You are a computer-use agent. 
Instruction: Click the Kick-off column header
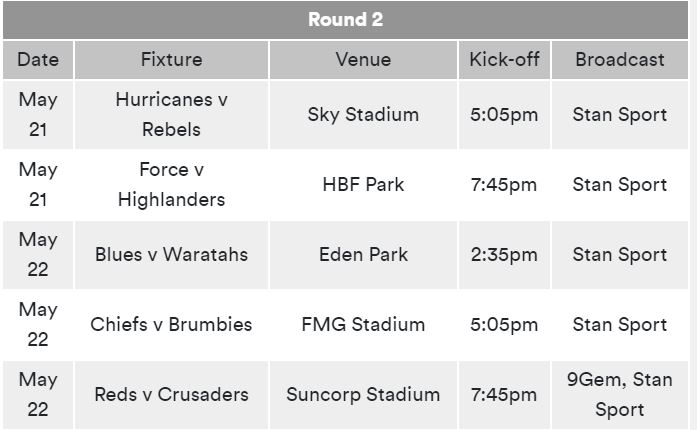coord(504,60)
